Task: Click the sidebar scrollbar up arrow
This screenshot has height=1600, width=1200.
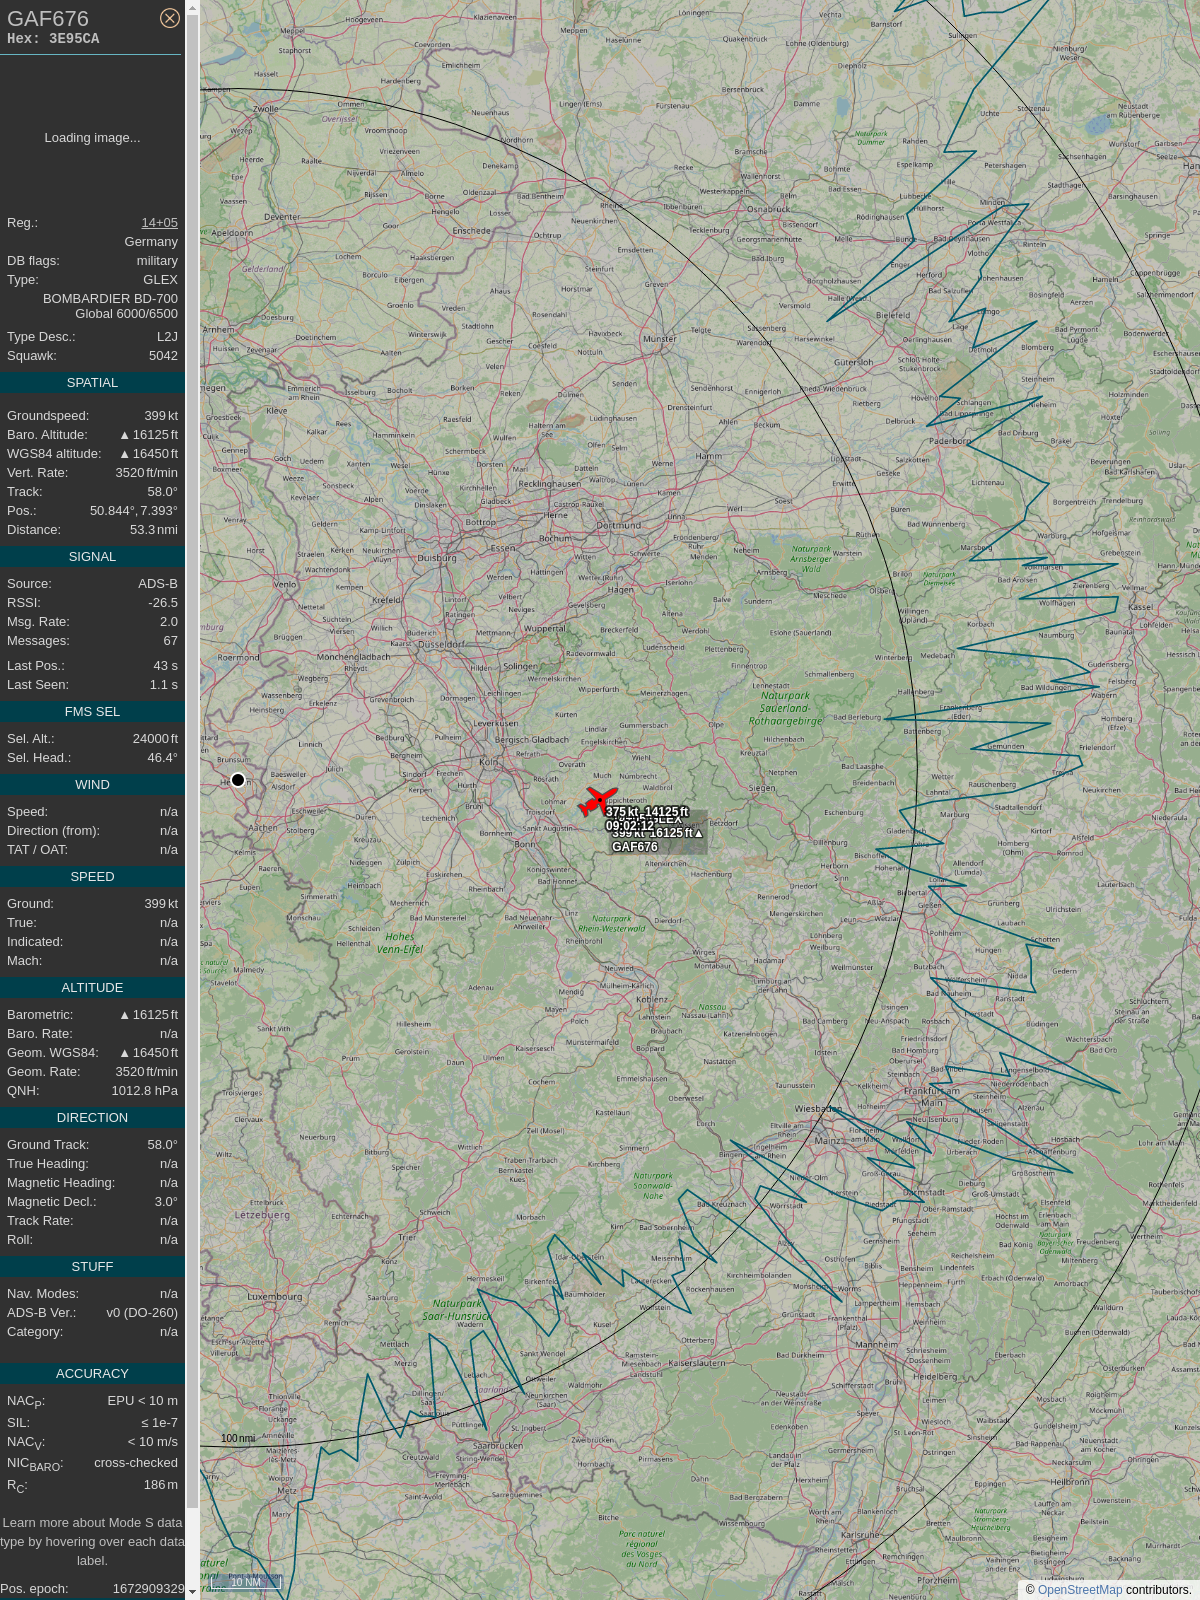Action: point(192,7)
